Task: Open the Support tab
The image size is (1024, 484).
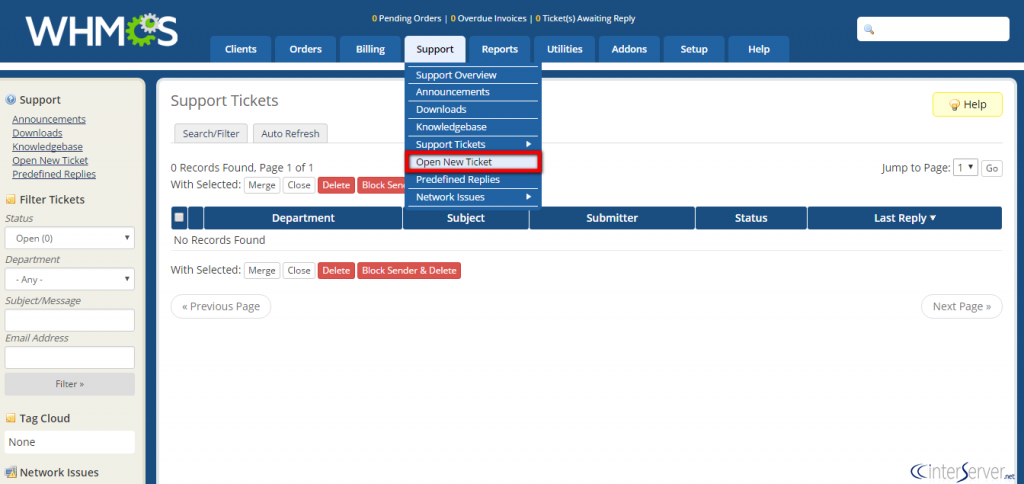Action: tap(435, 50)
